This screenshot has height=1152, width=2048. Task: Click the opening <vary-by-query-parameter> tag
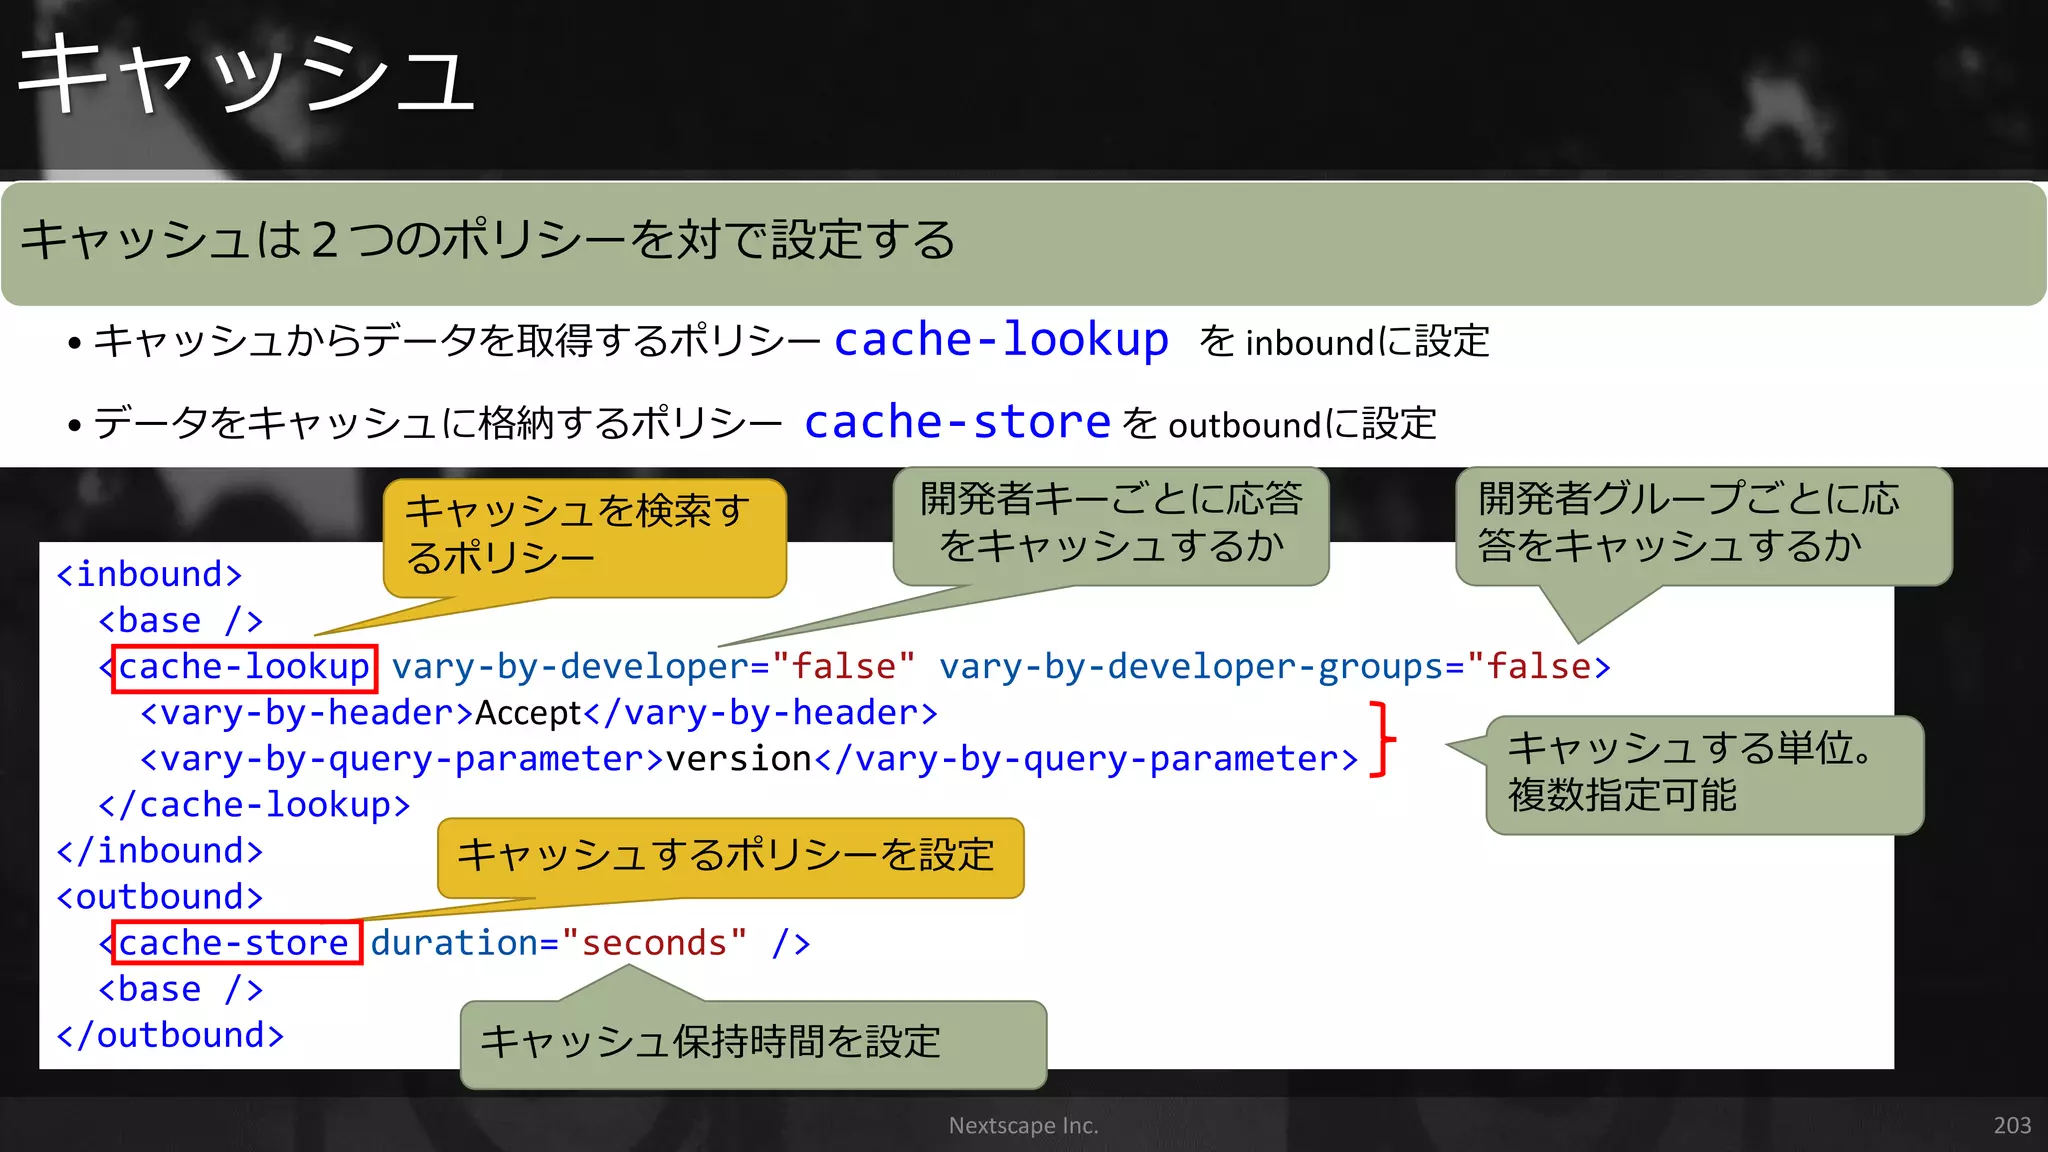[401, 759]
